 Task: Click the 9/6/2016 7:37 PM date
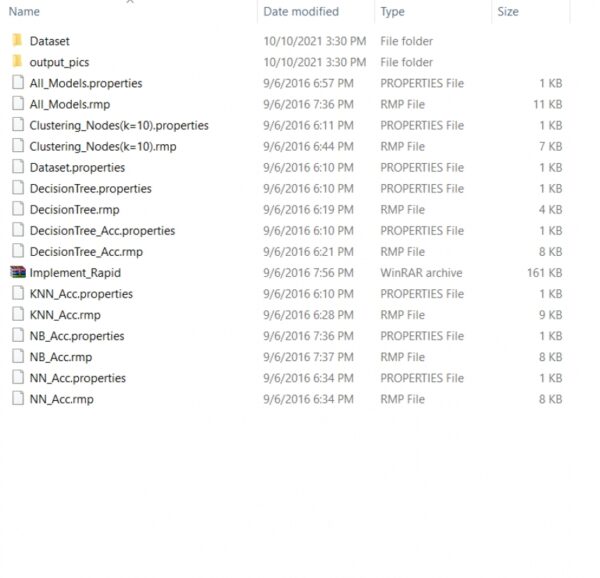pyautogui.click(x=308, y=357)
